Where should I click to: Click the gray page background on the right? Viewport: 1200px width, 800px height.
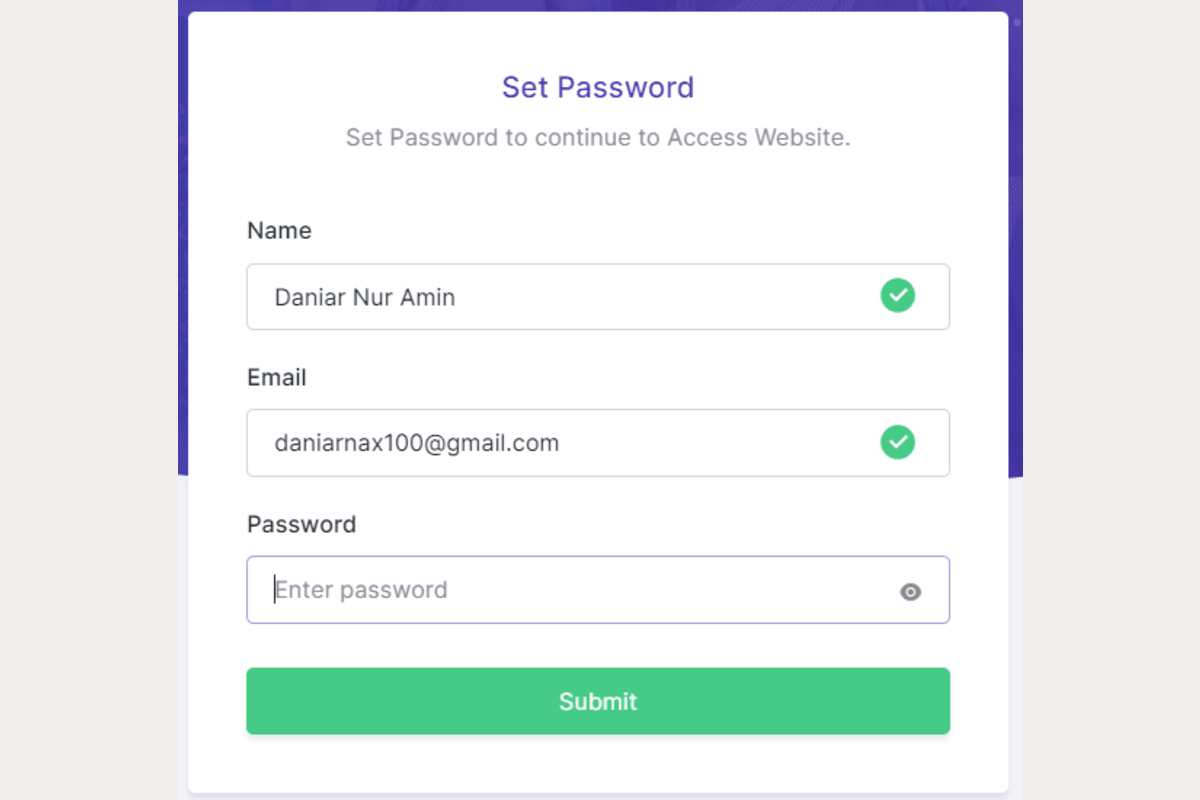(1110, 400)
